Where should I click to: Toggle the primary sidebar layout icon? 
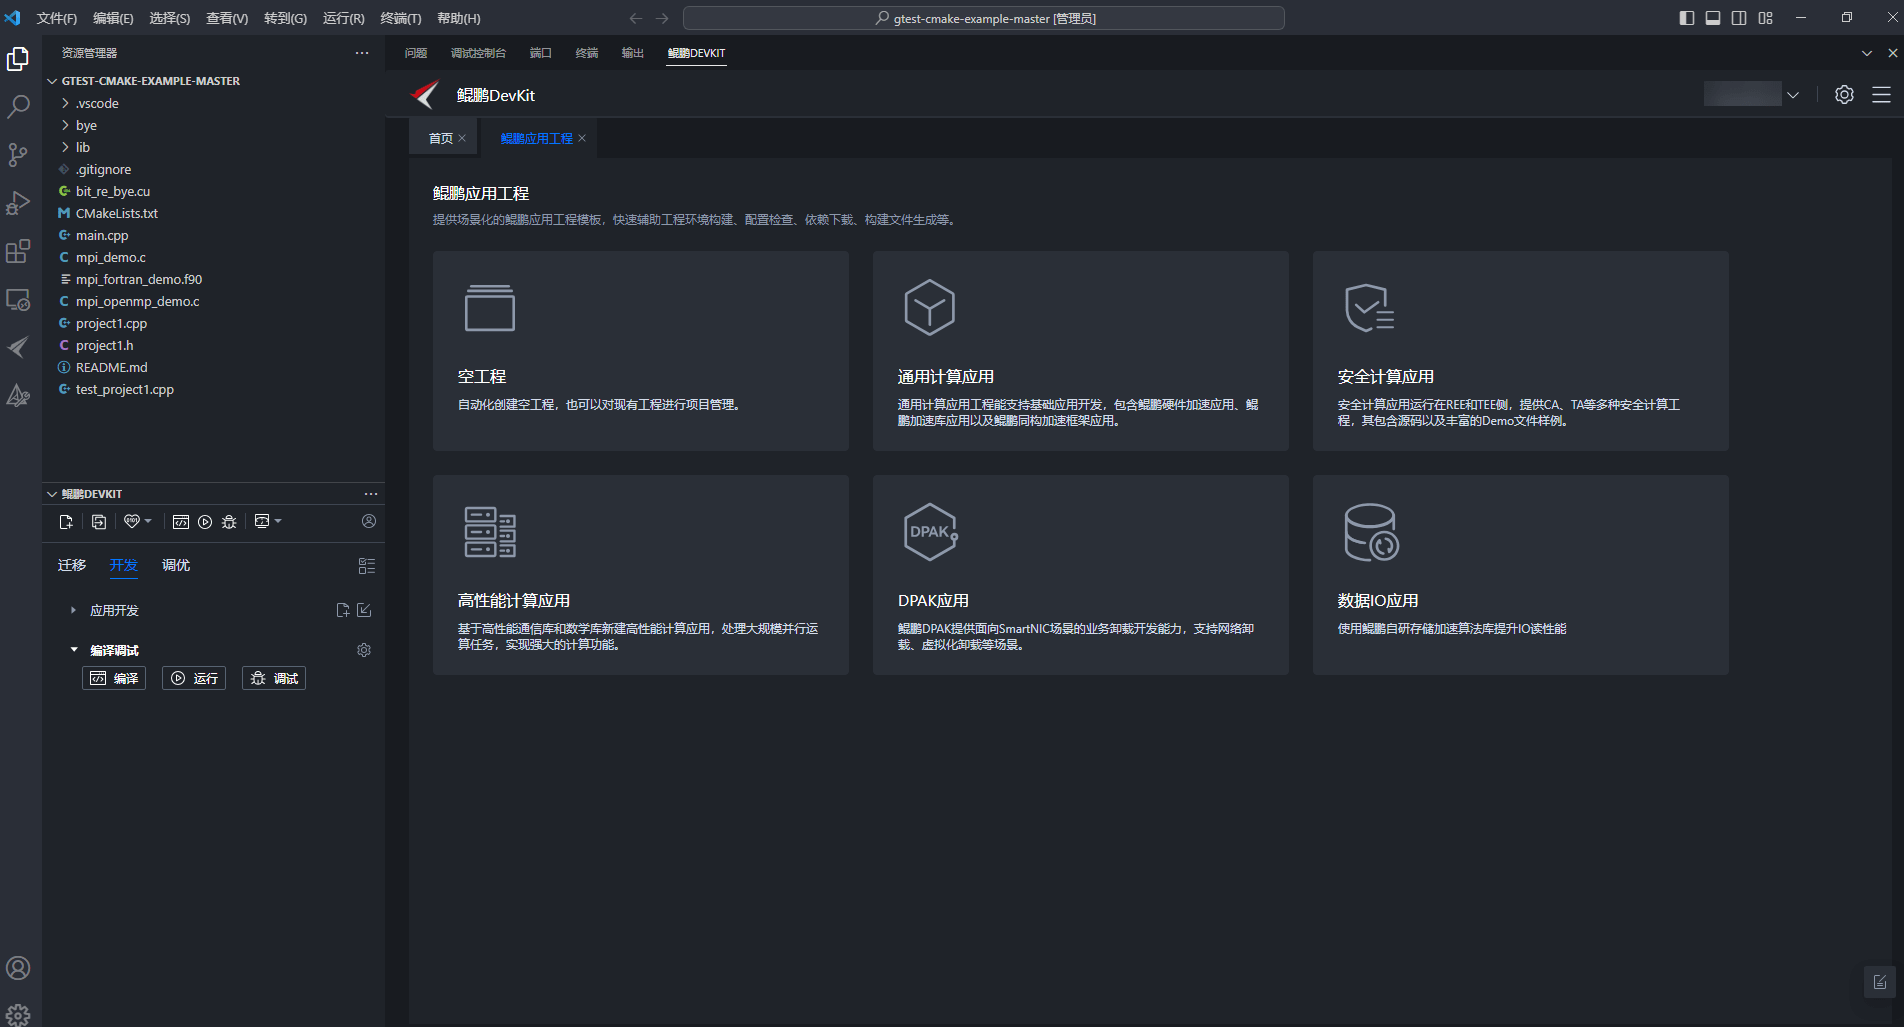coord(1687,18)
